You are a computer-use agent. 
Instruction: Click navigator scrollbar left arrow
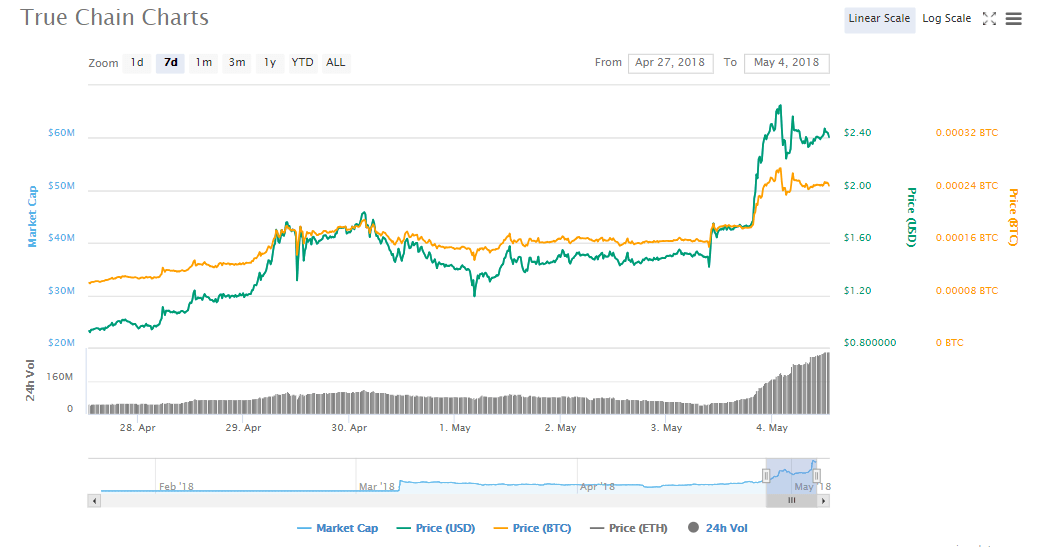(95, 500)
